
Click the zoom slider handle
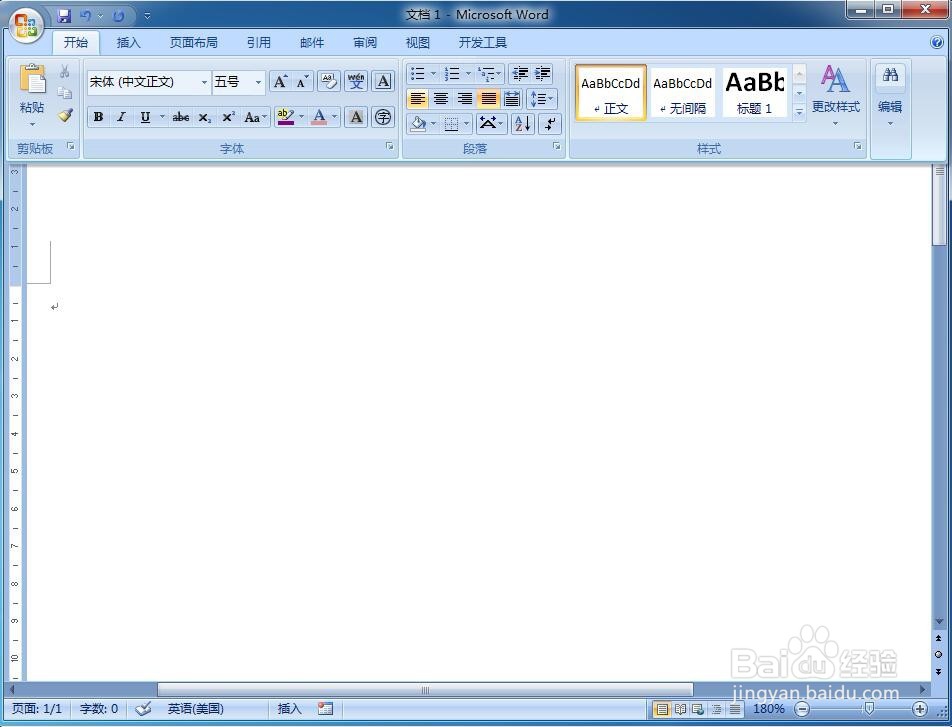pos(869,708)
